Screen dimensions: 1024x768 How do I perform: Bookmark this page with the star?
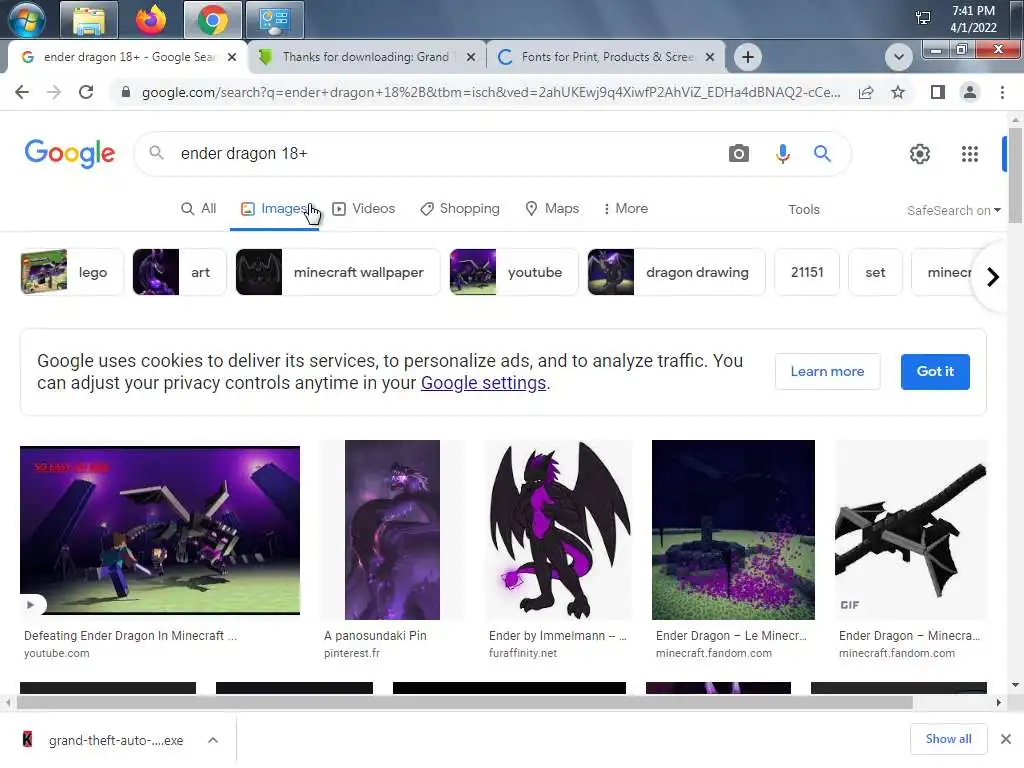898,92
